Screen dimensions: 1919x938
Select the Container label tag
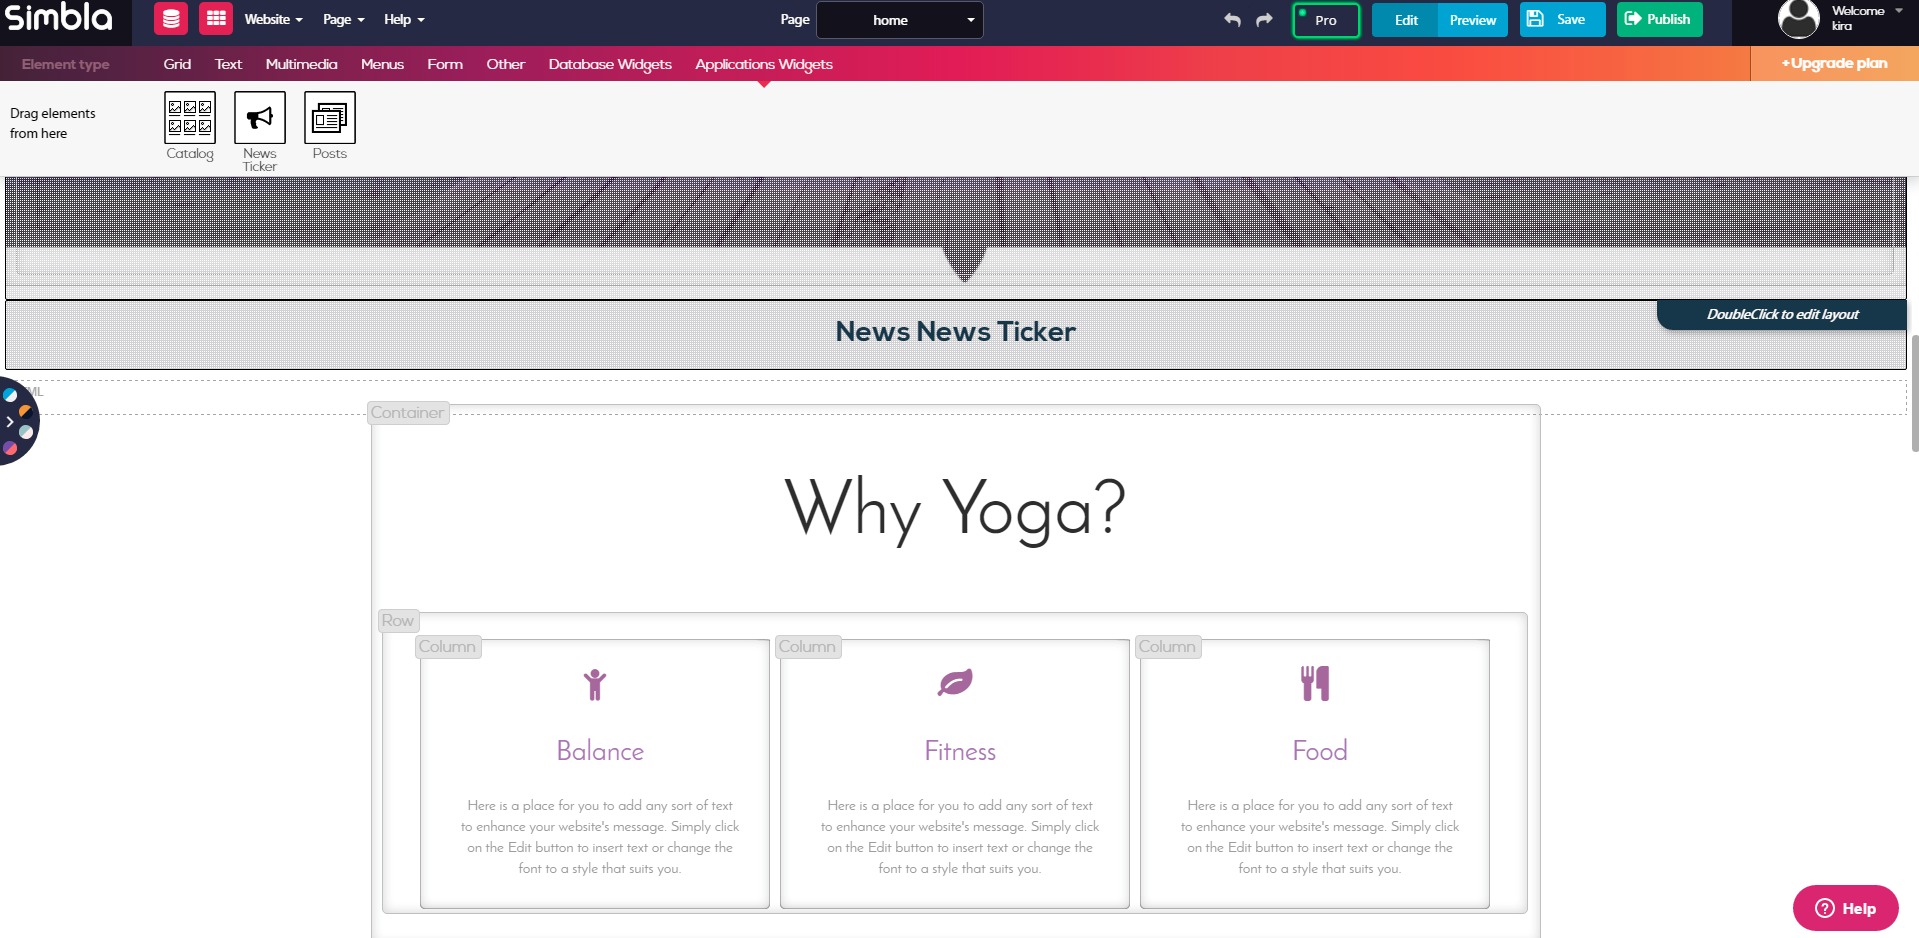click(407, 413)
